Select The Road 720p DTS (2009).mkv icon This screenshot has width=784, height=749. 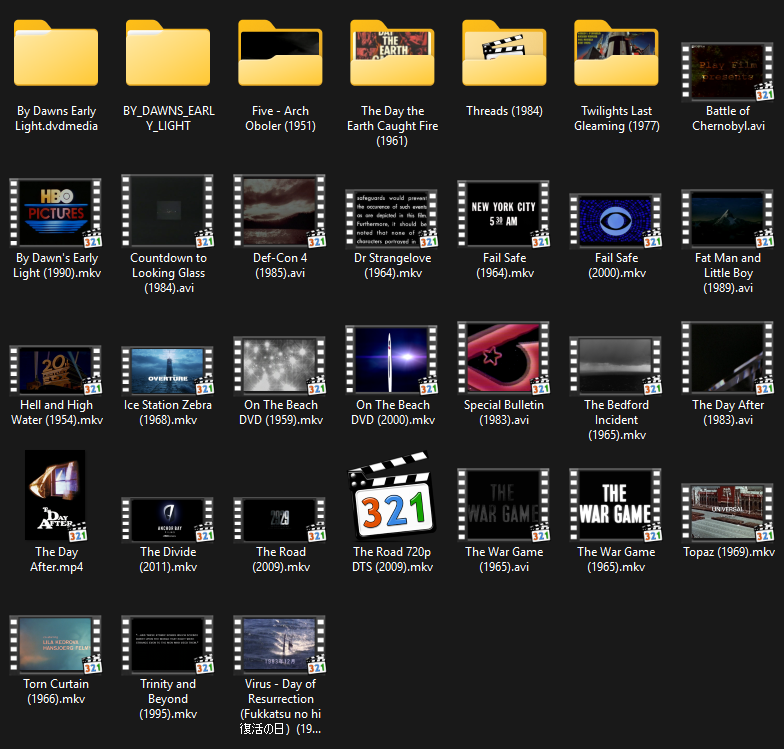click(x=392, y=495)
